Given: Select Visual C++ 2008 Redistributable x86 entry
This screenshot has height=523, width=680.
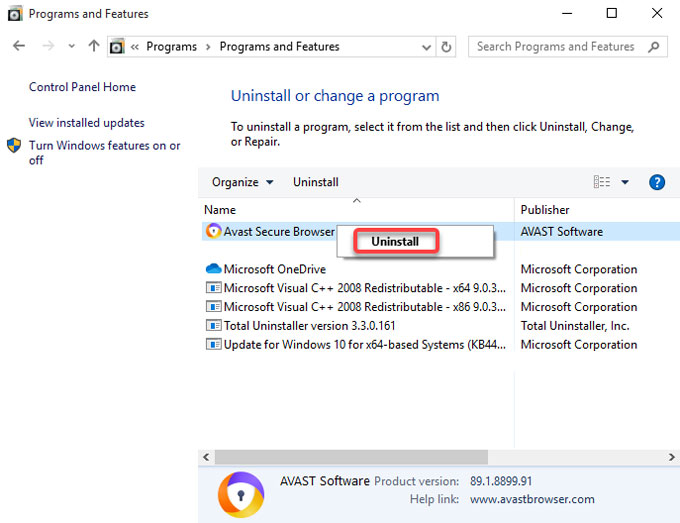Looking at the screenshot, I should coord(365,307).
